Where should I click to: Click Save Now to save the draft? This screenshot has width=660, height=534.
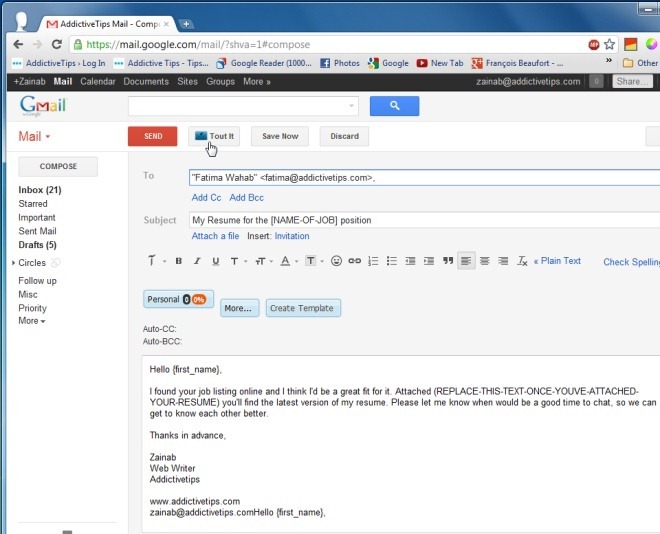tap(280, 136)
